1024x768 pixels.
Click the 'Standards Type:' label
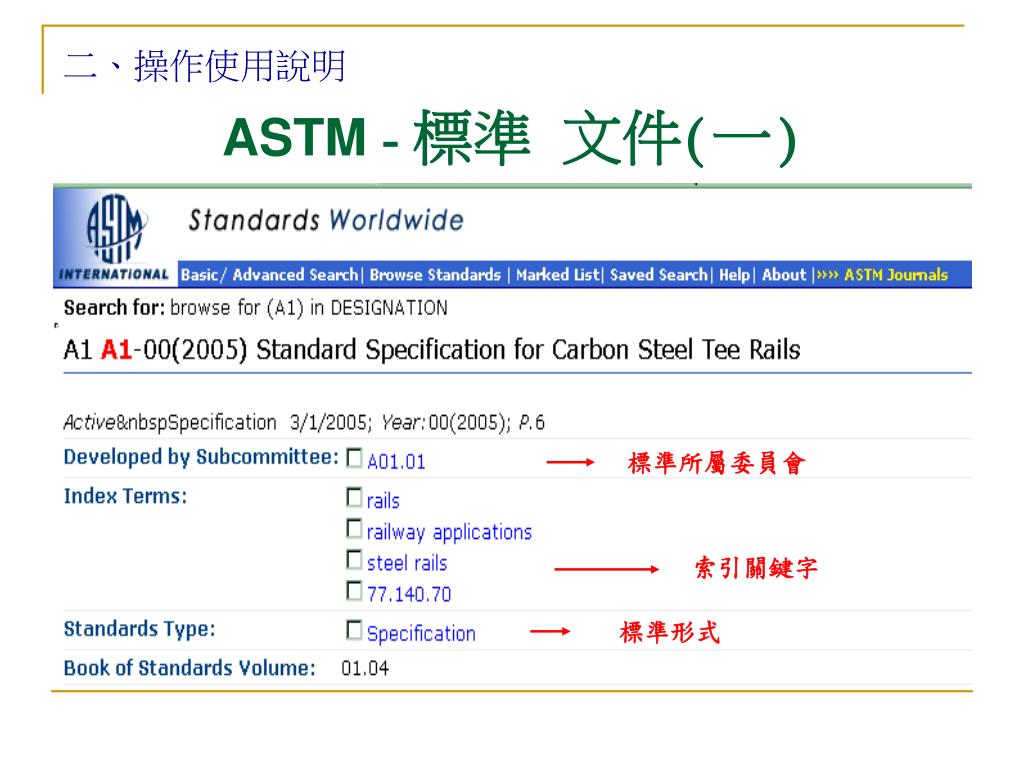[139, 629]
